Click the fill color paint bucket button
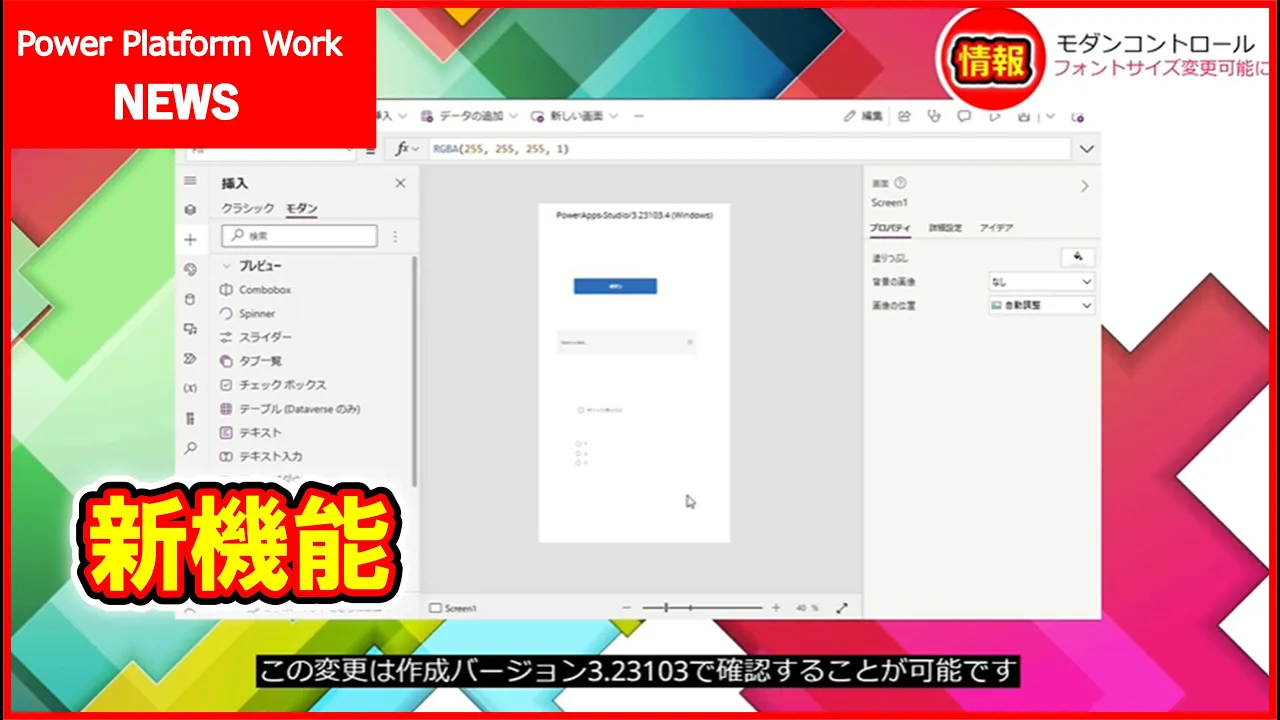1280x720 pixels. (x=1077, y=257)
